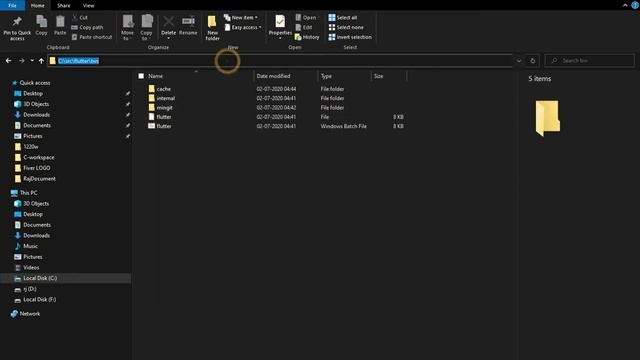Click Edit in Open group
This screenshot has width=640, height=360.
[304, 27]
